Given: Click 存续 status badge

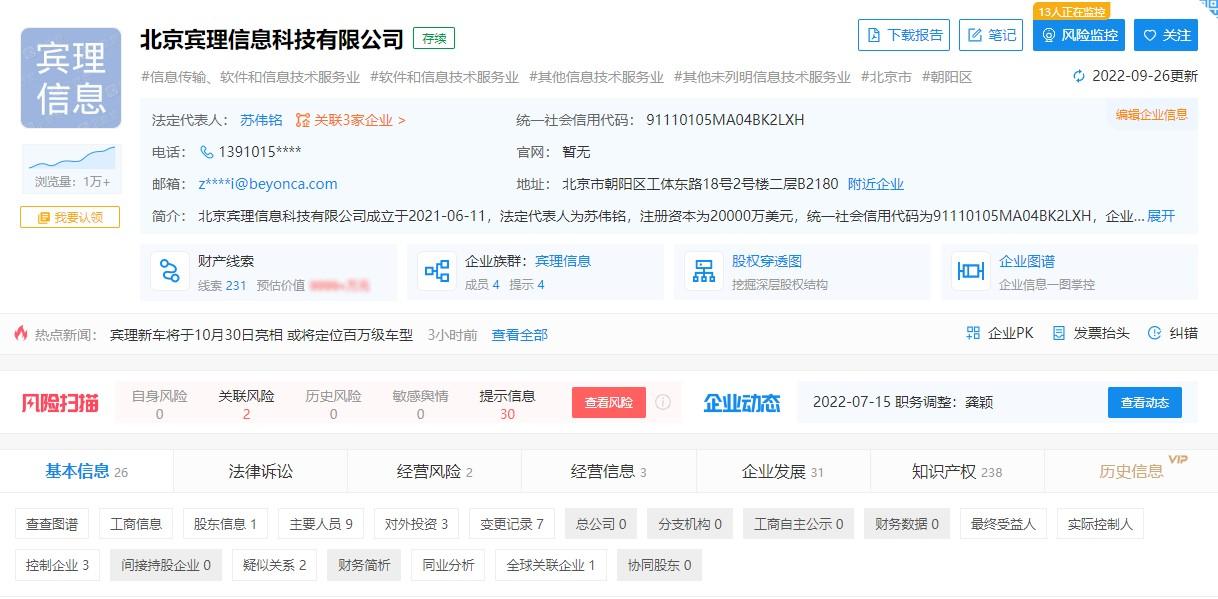Looking at the screenshot, I should (x=434, y=38).
